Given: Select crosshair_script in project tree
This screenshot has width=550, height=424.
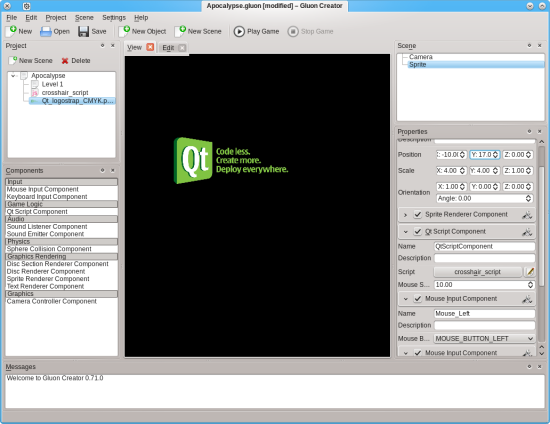Looking at the screenshot, I should pos(65,93).
